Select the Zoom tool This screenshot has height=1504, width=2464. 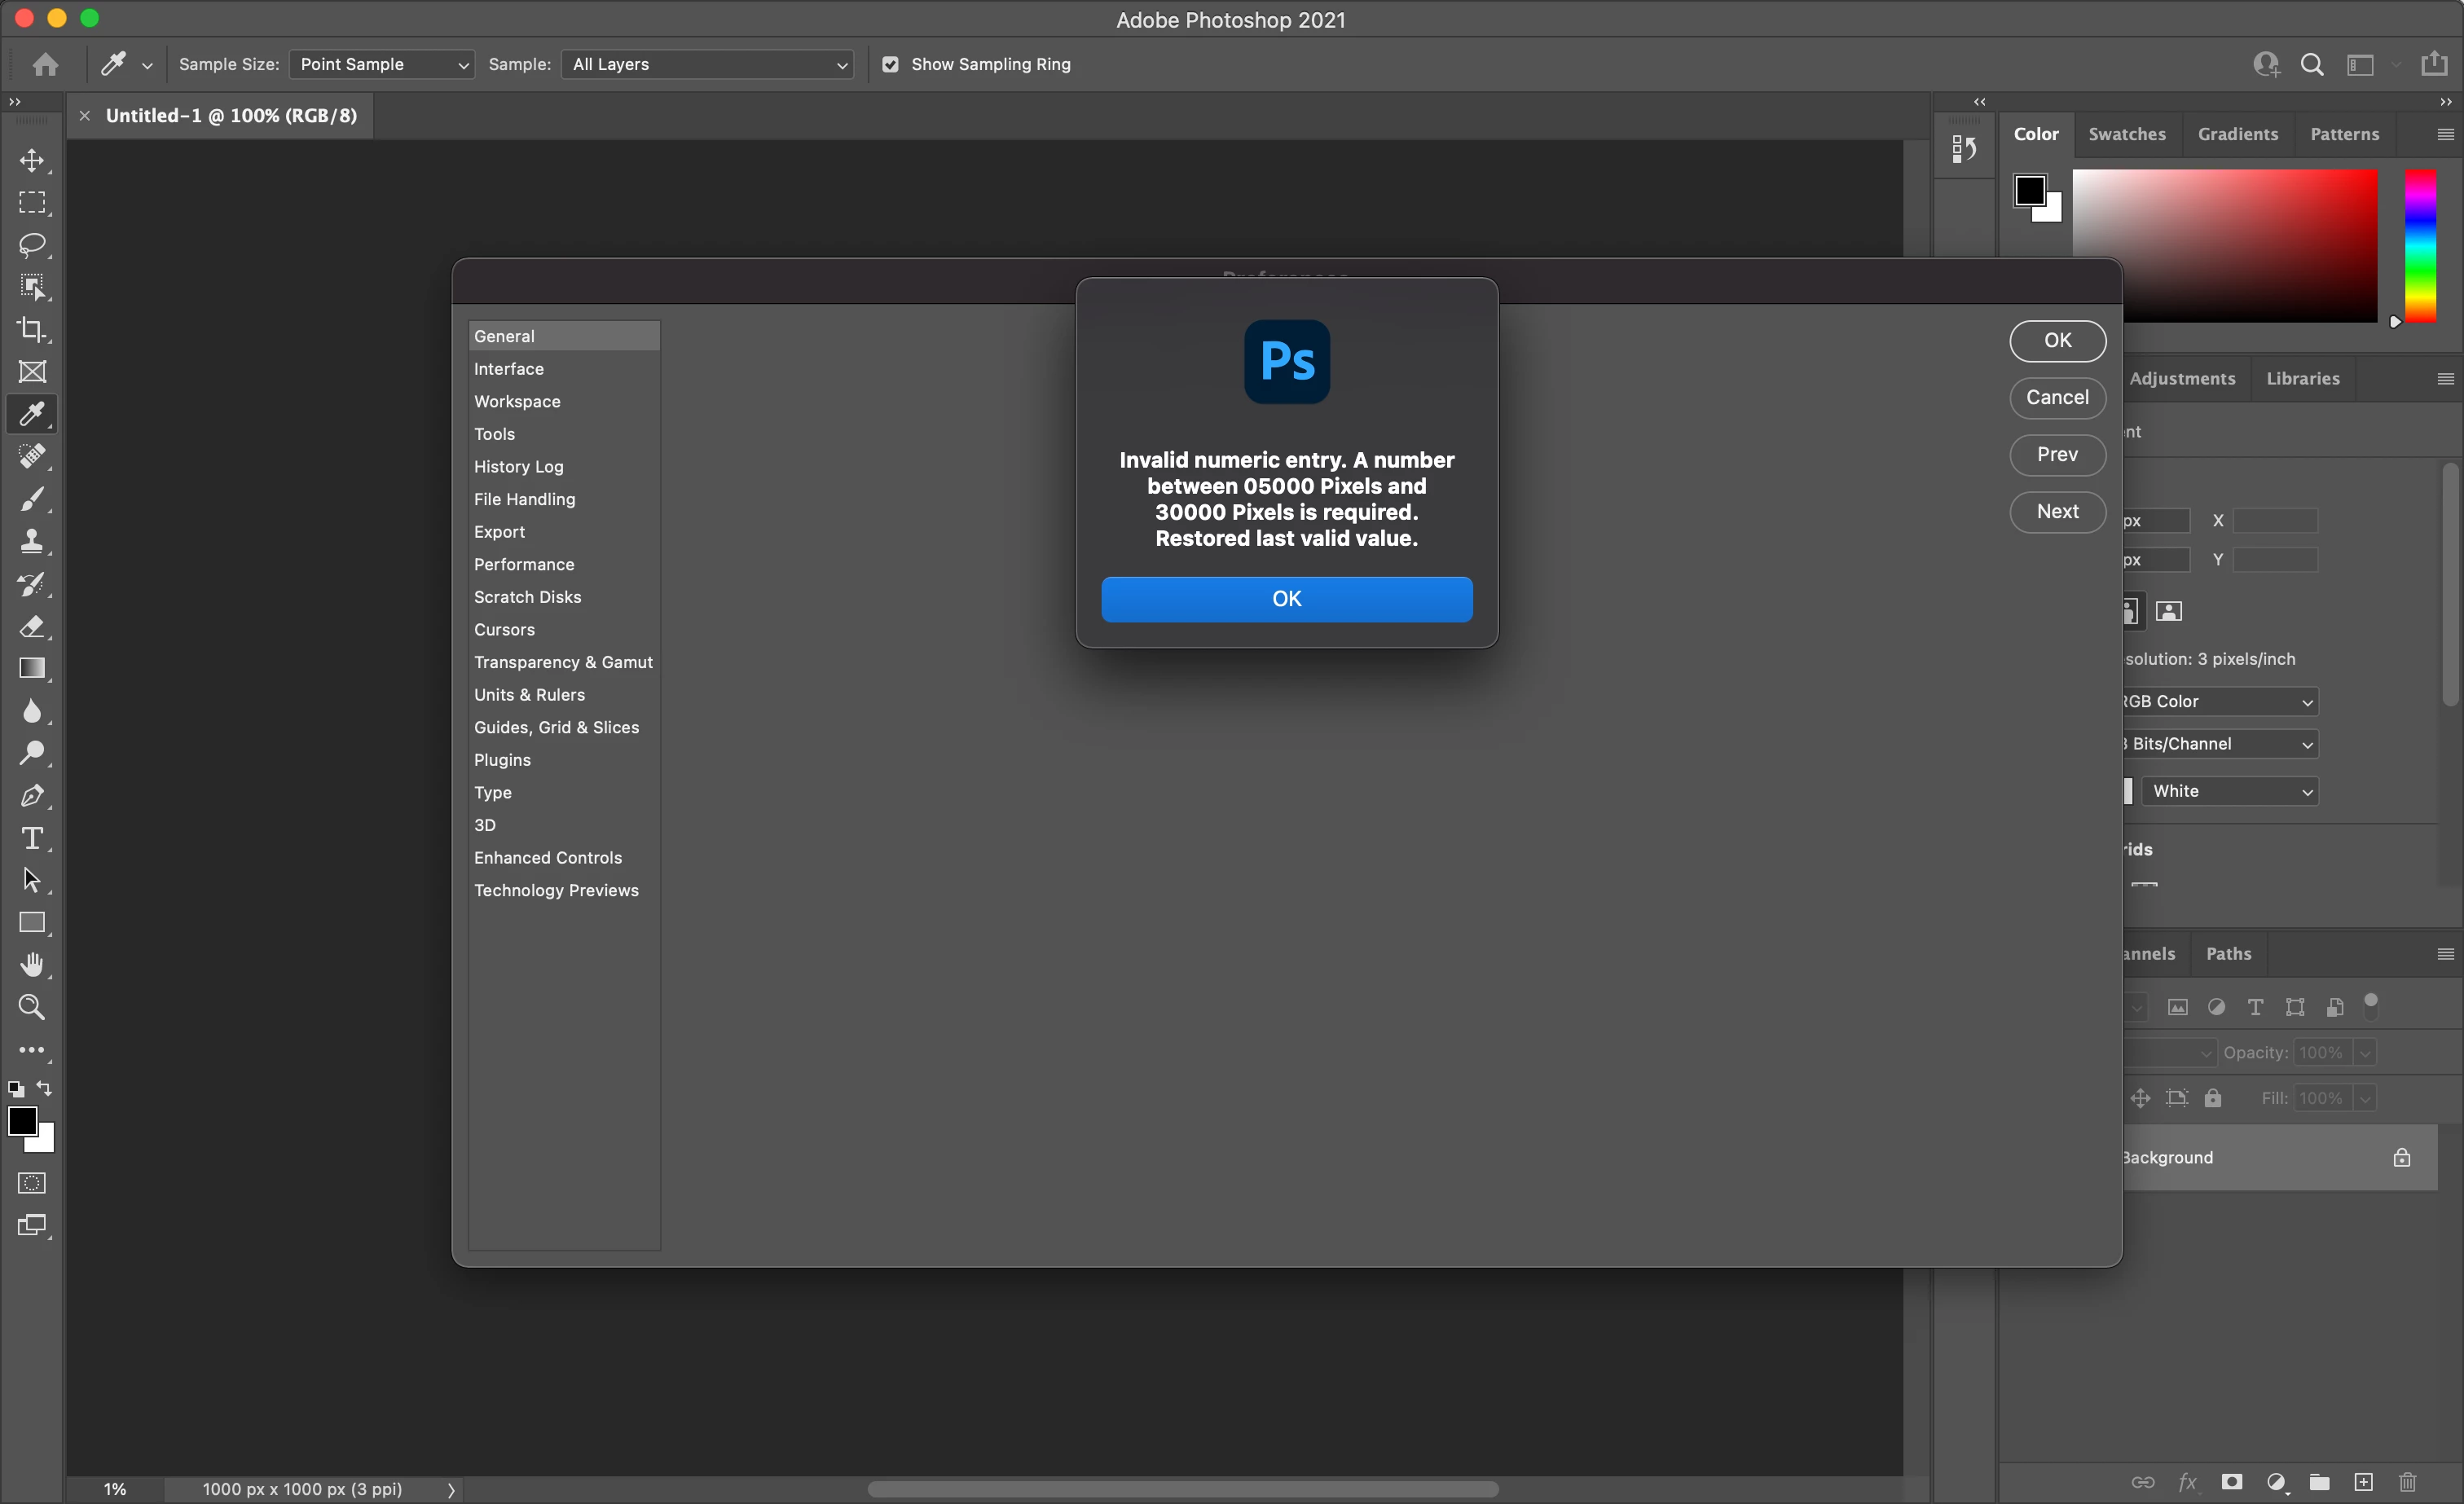click(x=32, y=1007)
